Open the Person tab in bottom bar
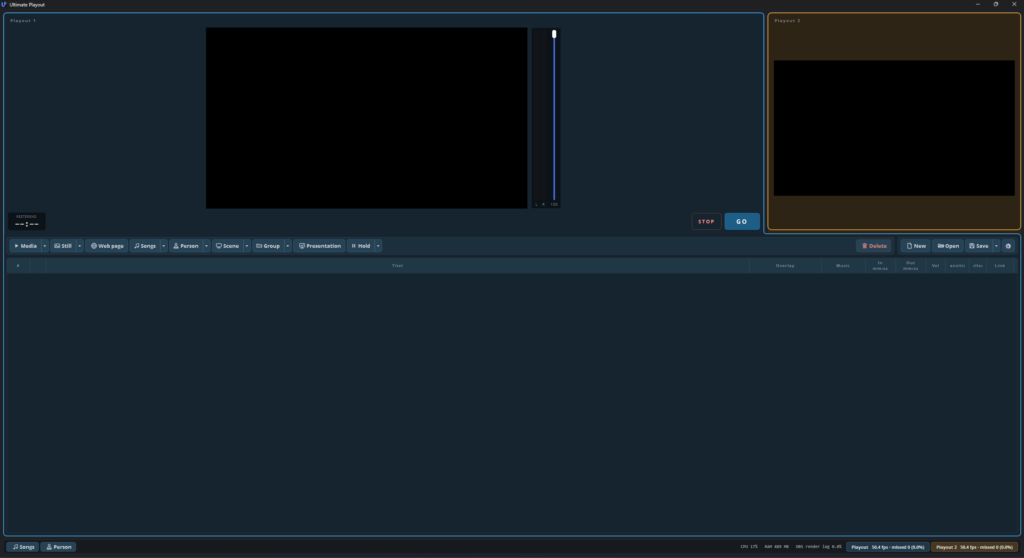This screenshot has width=1024, height=558. click(x=59, y=547)
